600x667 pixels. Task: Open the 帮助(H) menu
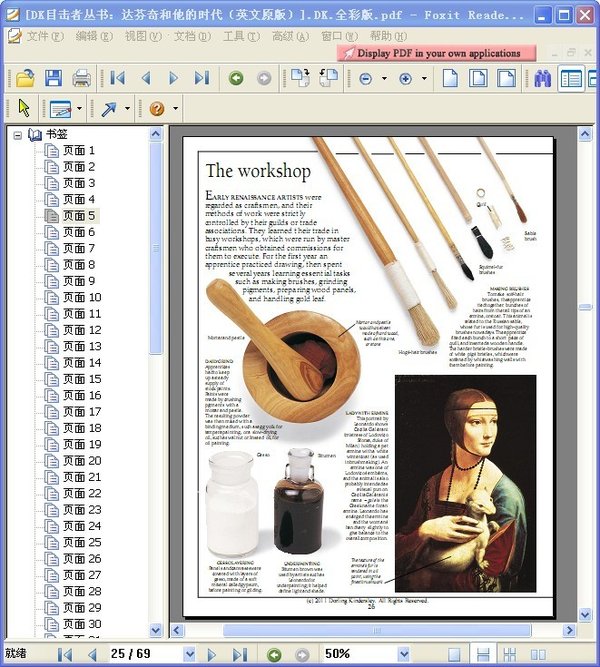click(x=388, y=37)
